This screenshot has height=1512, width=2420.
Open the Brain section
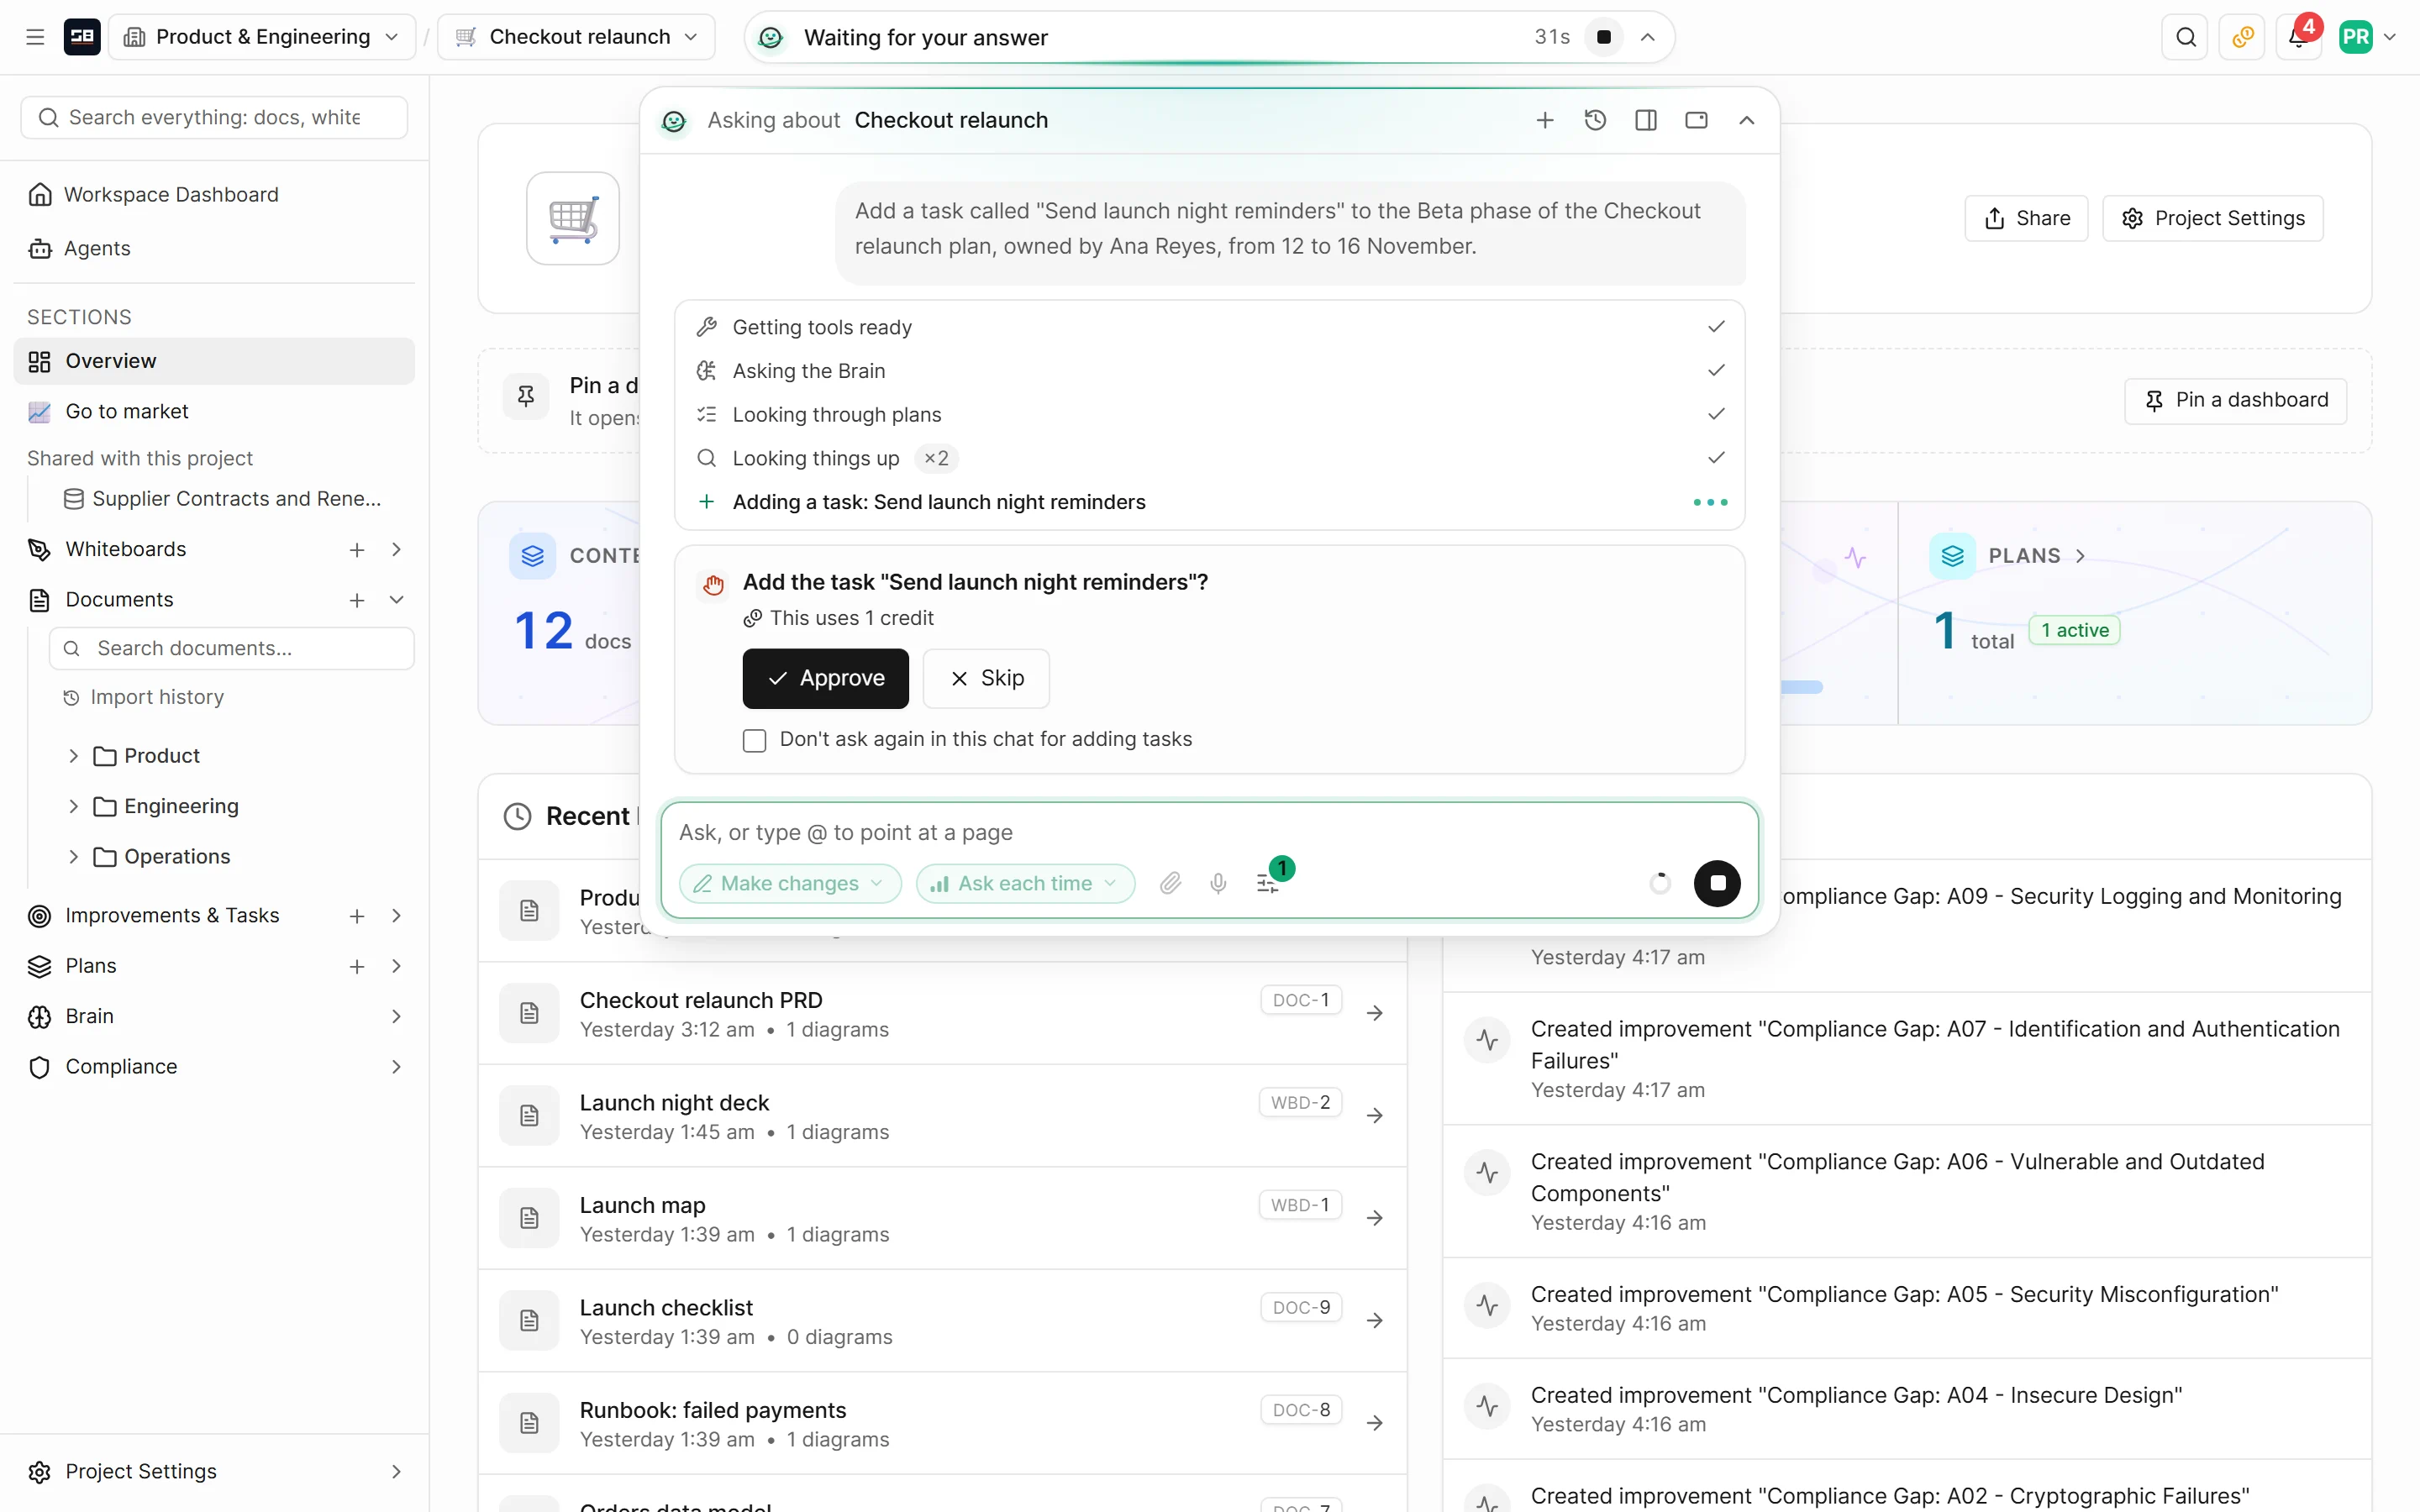[x=214, y=1016]
